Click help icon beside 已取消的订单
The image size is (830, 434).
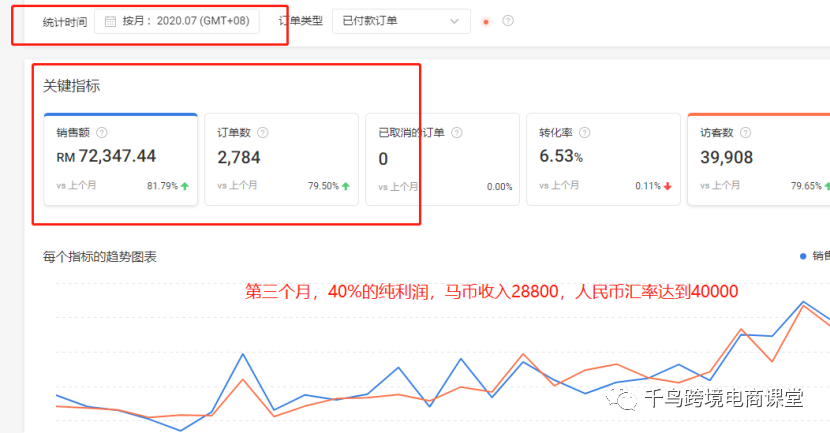(457, 132)
